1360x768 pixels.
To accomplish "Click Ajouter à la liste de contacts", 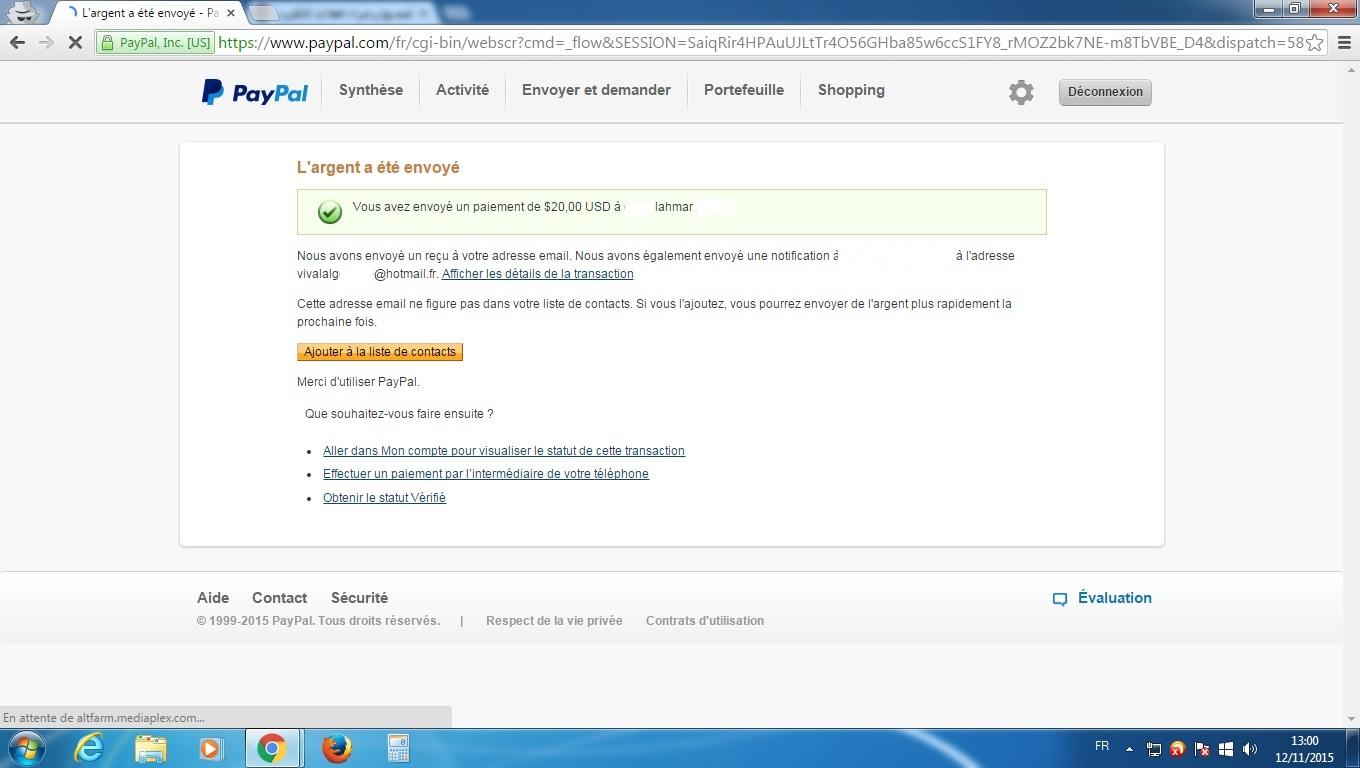I will point(380,352).
